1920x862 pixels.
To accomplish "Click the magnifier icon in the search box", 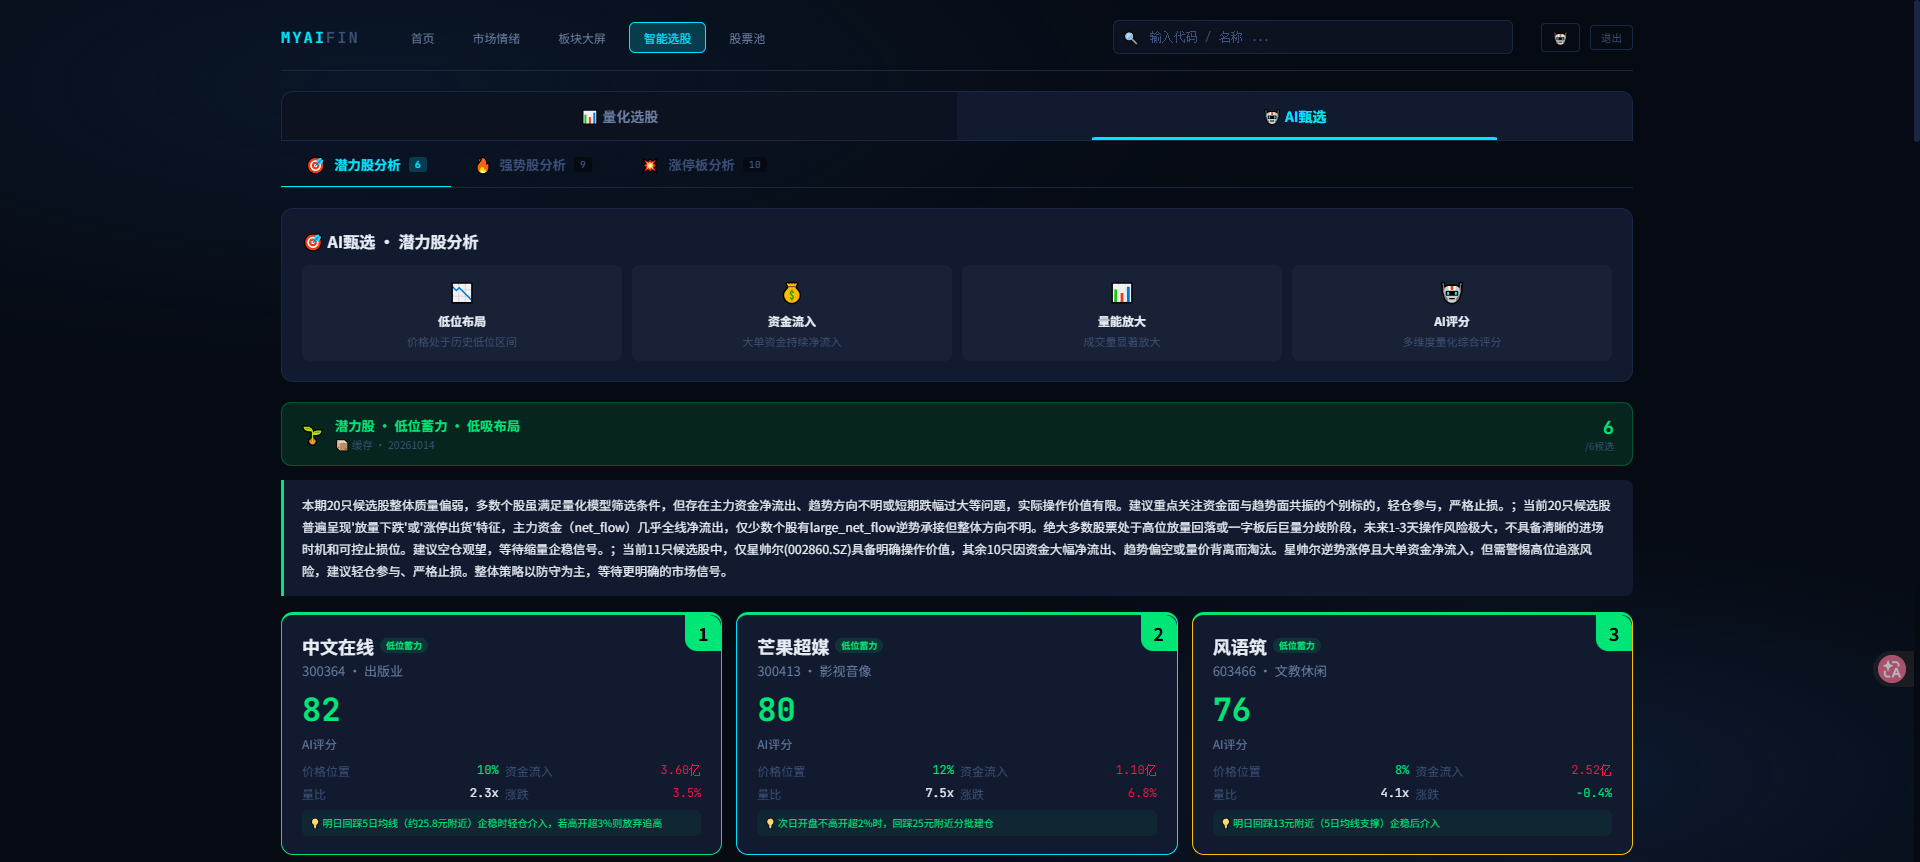I will (1131, 38).
